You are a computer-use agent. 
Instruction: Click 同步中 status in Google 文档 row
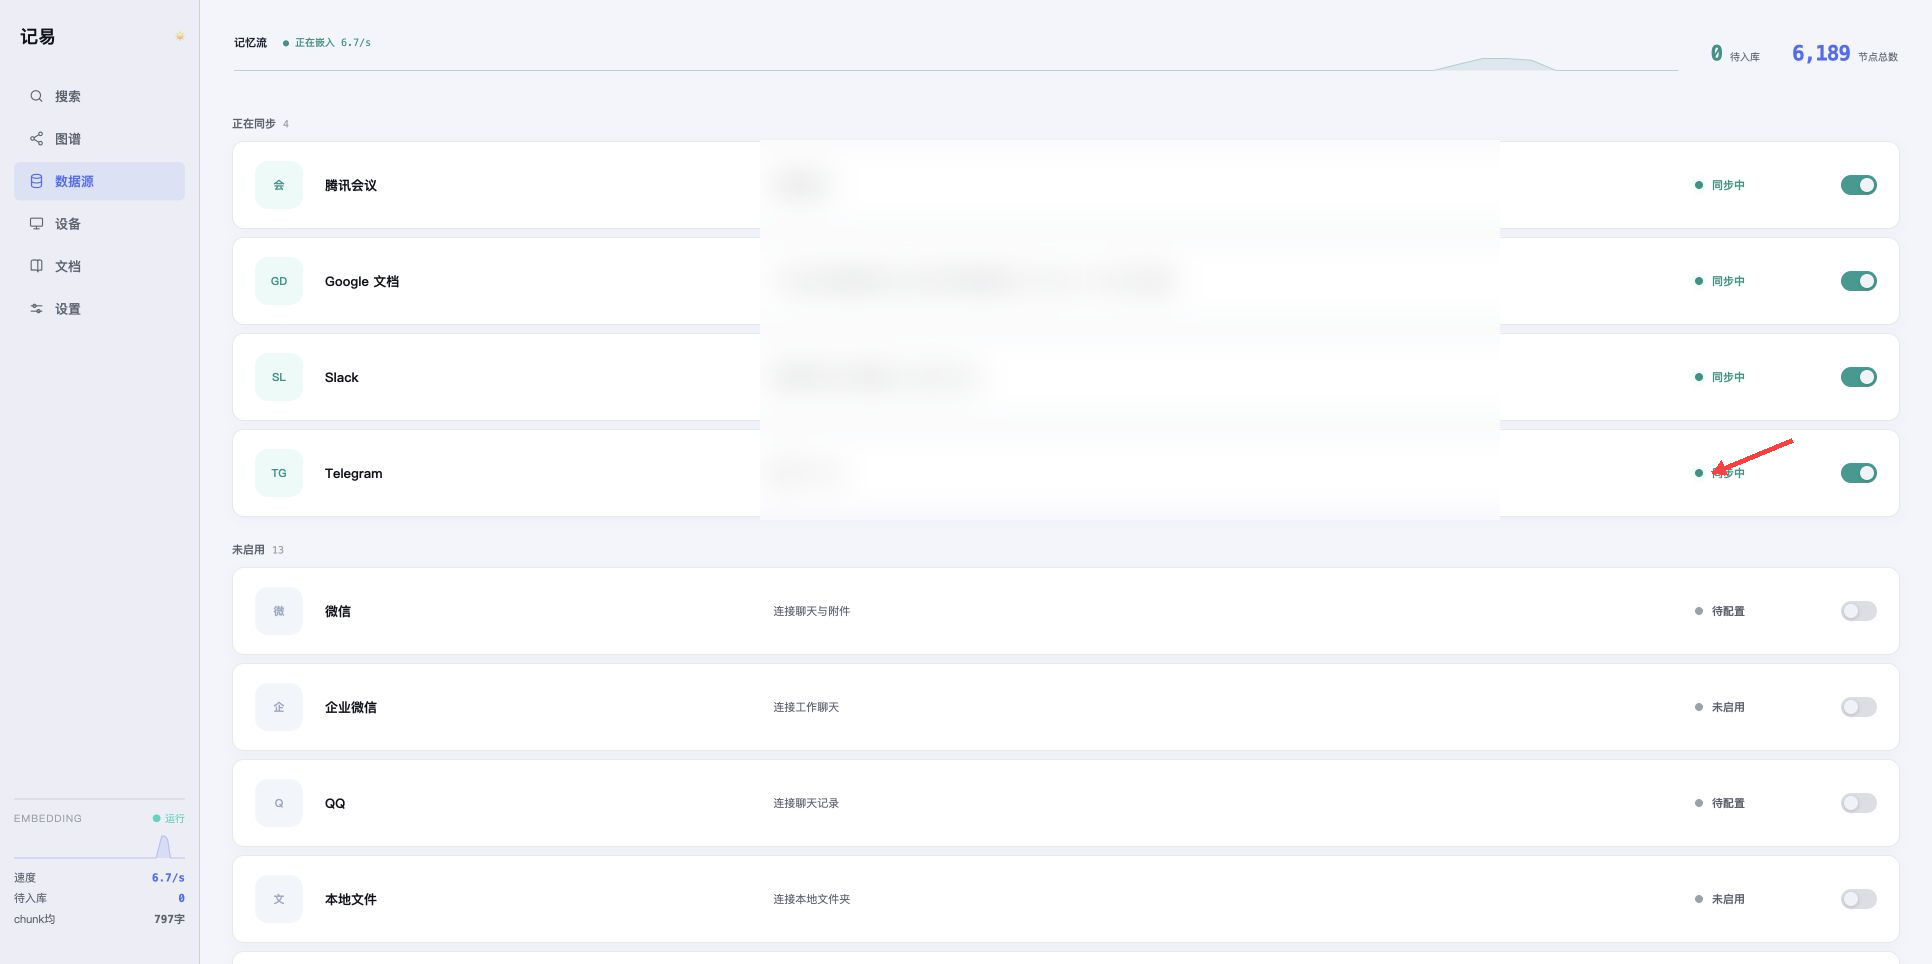click(x=1720, y=281)
